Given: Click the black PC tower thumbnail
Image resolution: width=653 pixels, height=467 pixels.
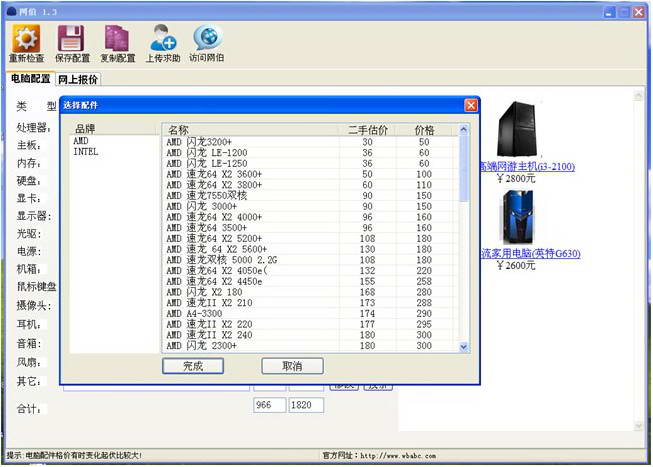Looking at the screenshot, I should click(x=517, y=129).
